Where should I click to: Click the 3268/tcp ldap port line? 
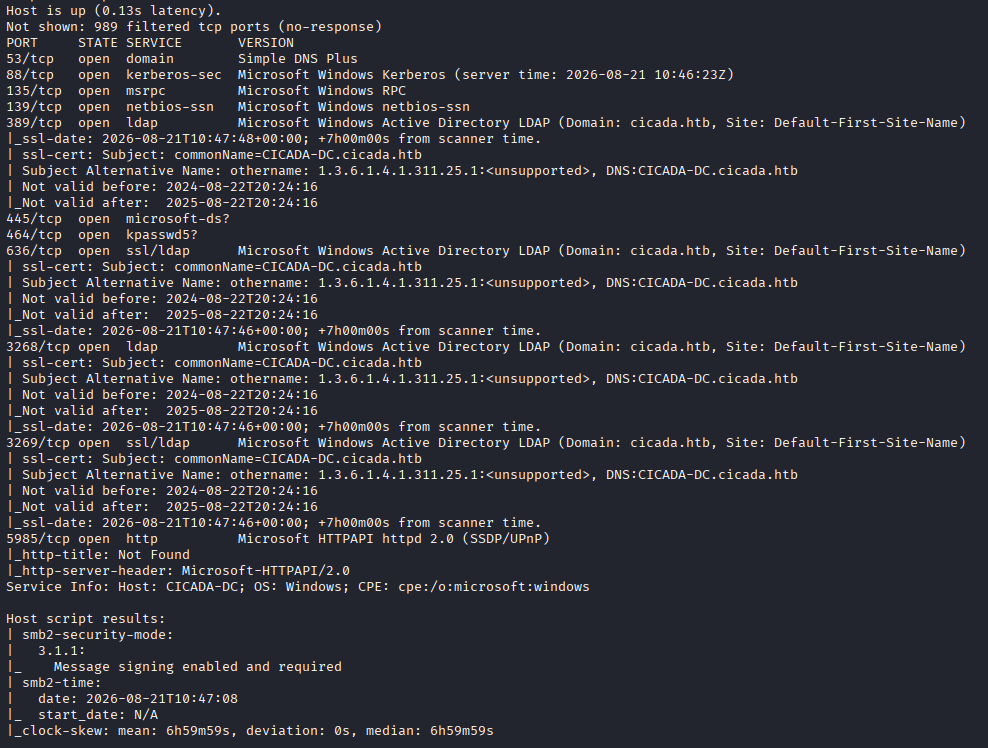coord(486,347)
